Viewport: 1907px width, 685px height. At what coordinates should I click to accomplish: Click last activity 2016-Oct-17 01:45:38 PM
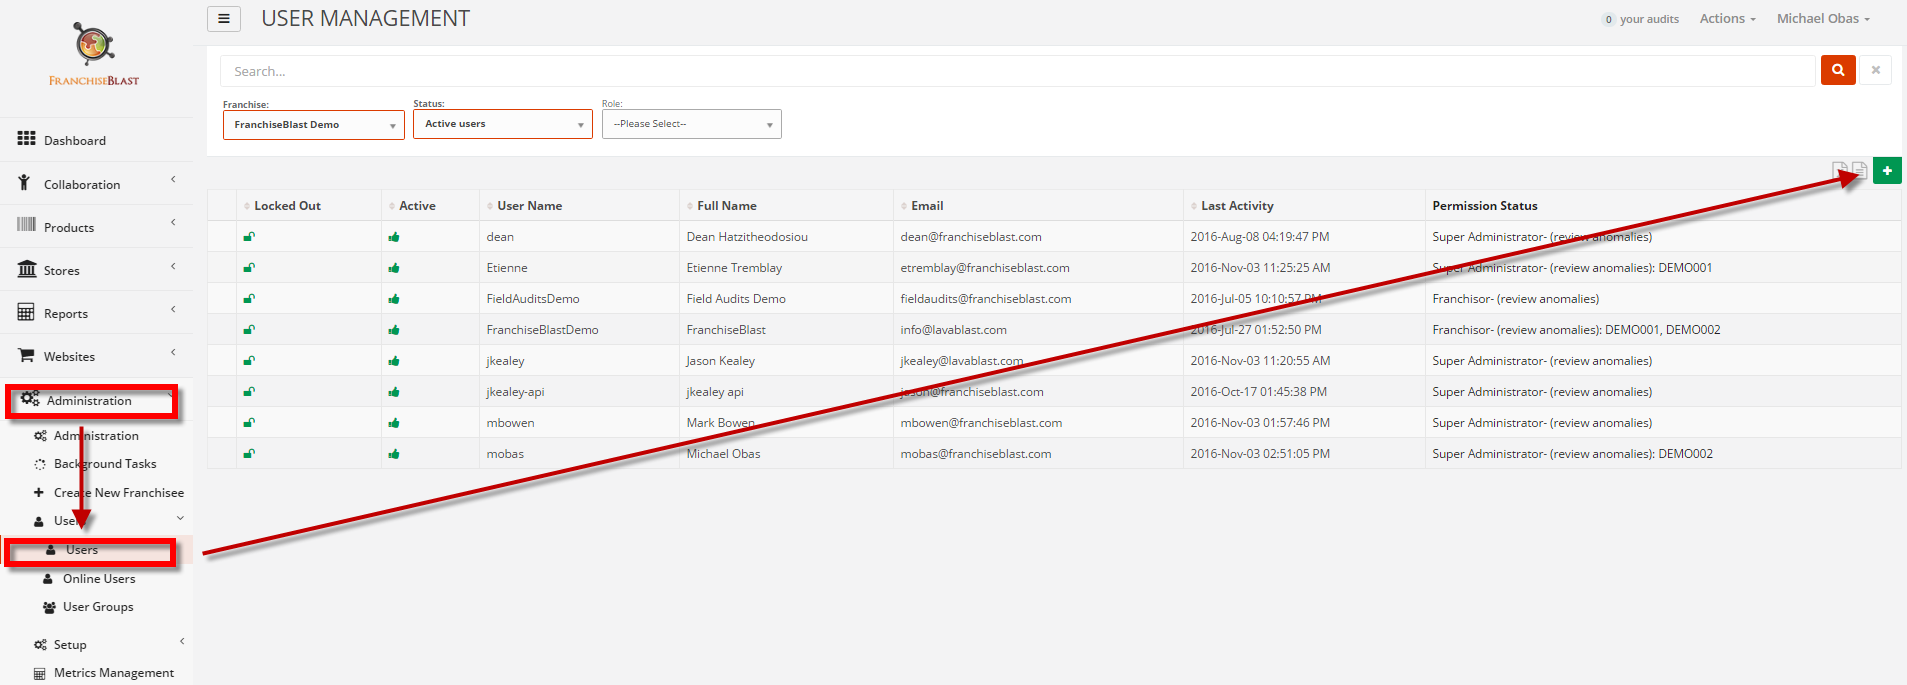(1258, 392)
